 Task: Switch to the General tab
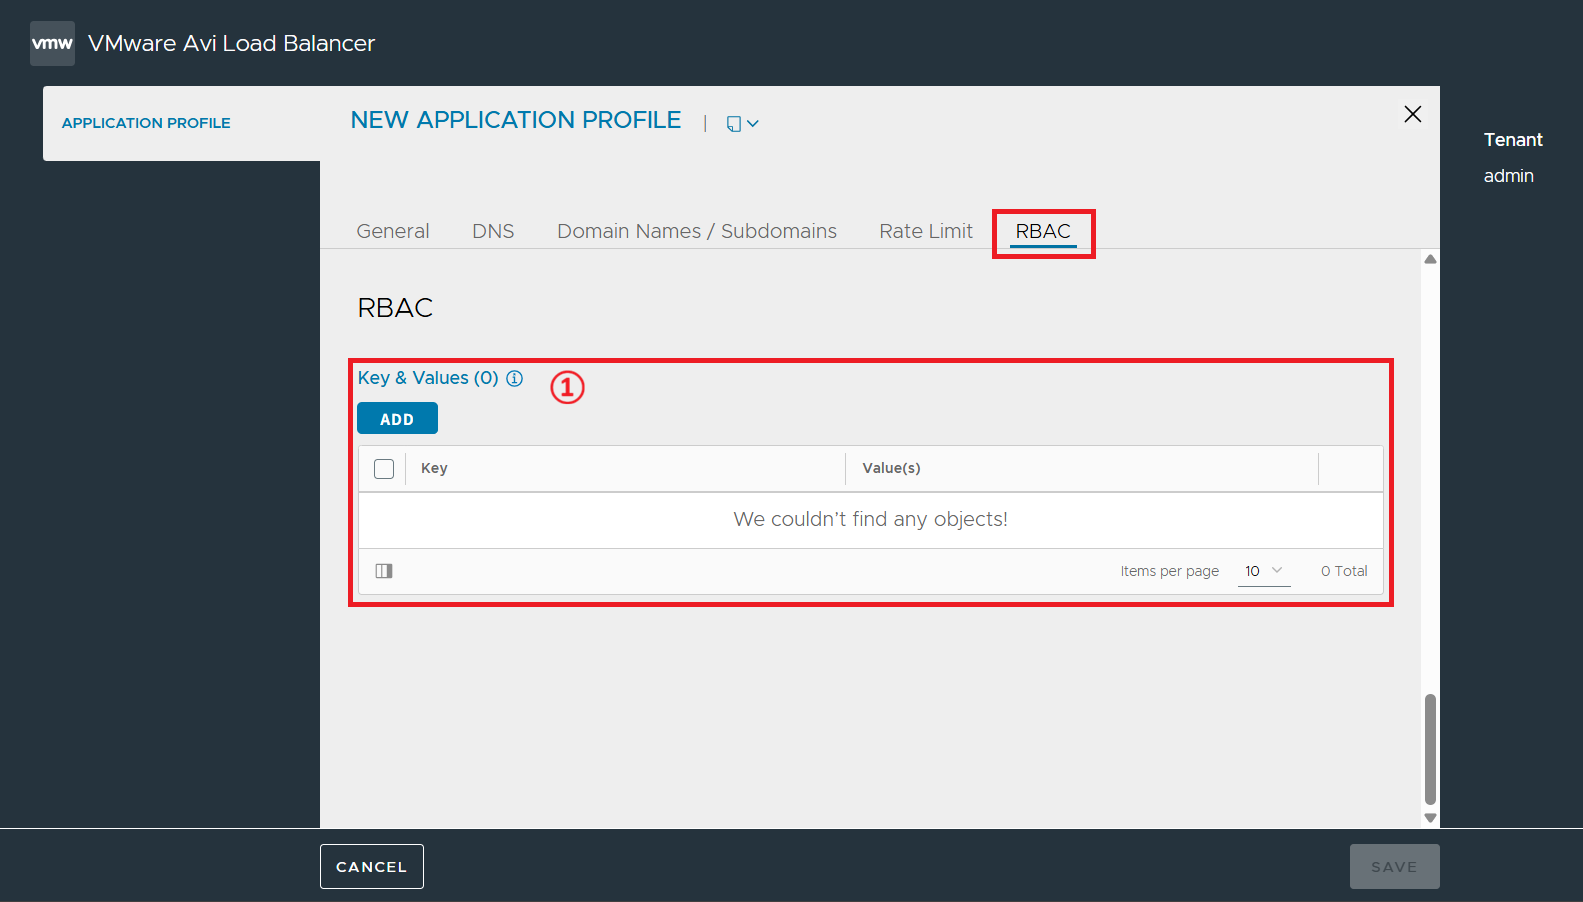pyautogui.click(x=393, y=231)
